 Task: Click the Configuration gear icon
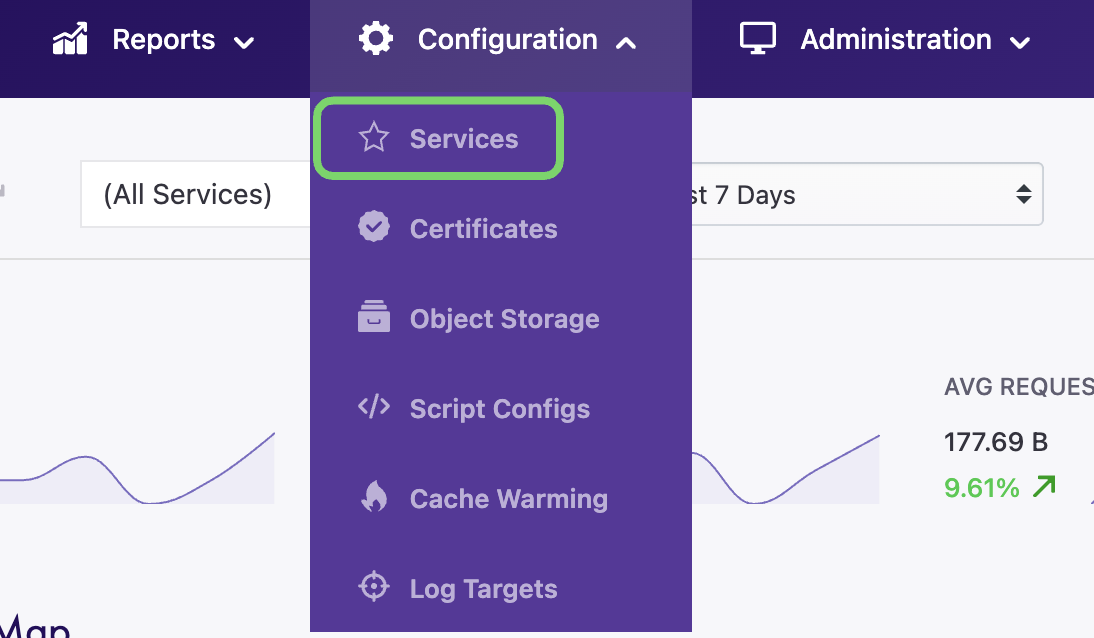[x=376, y=40]
